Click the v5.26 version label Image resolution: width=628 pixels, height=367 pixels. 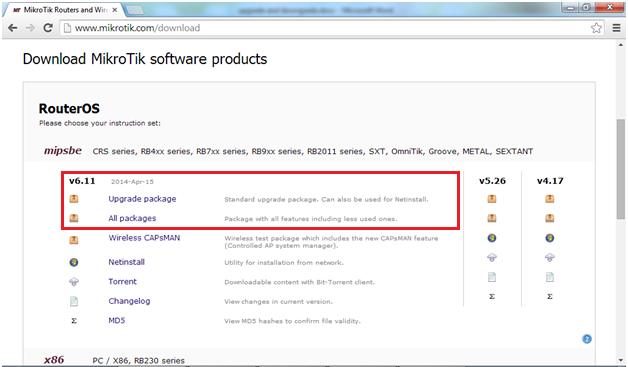492,181
